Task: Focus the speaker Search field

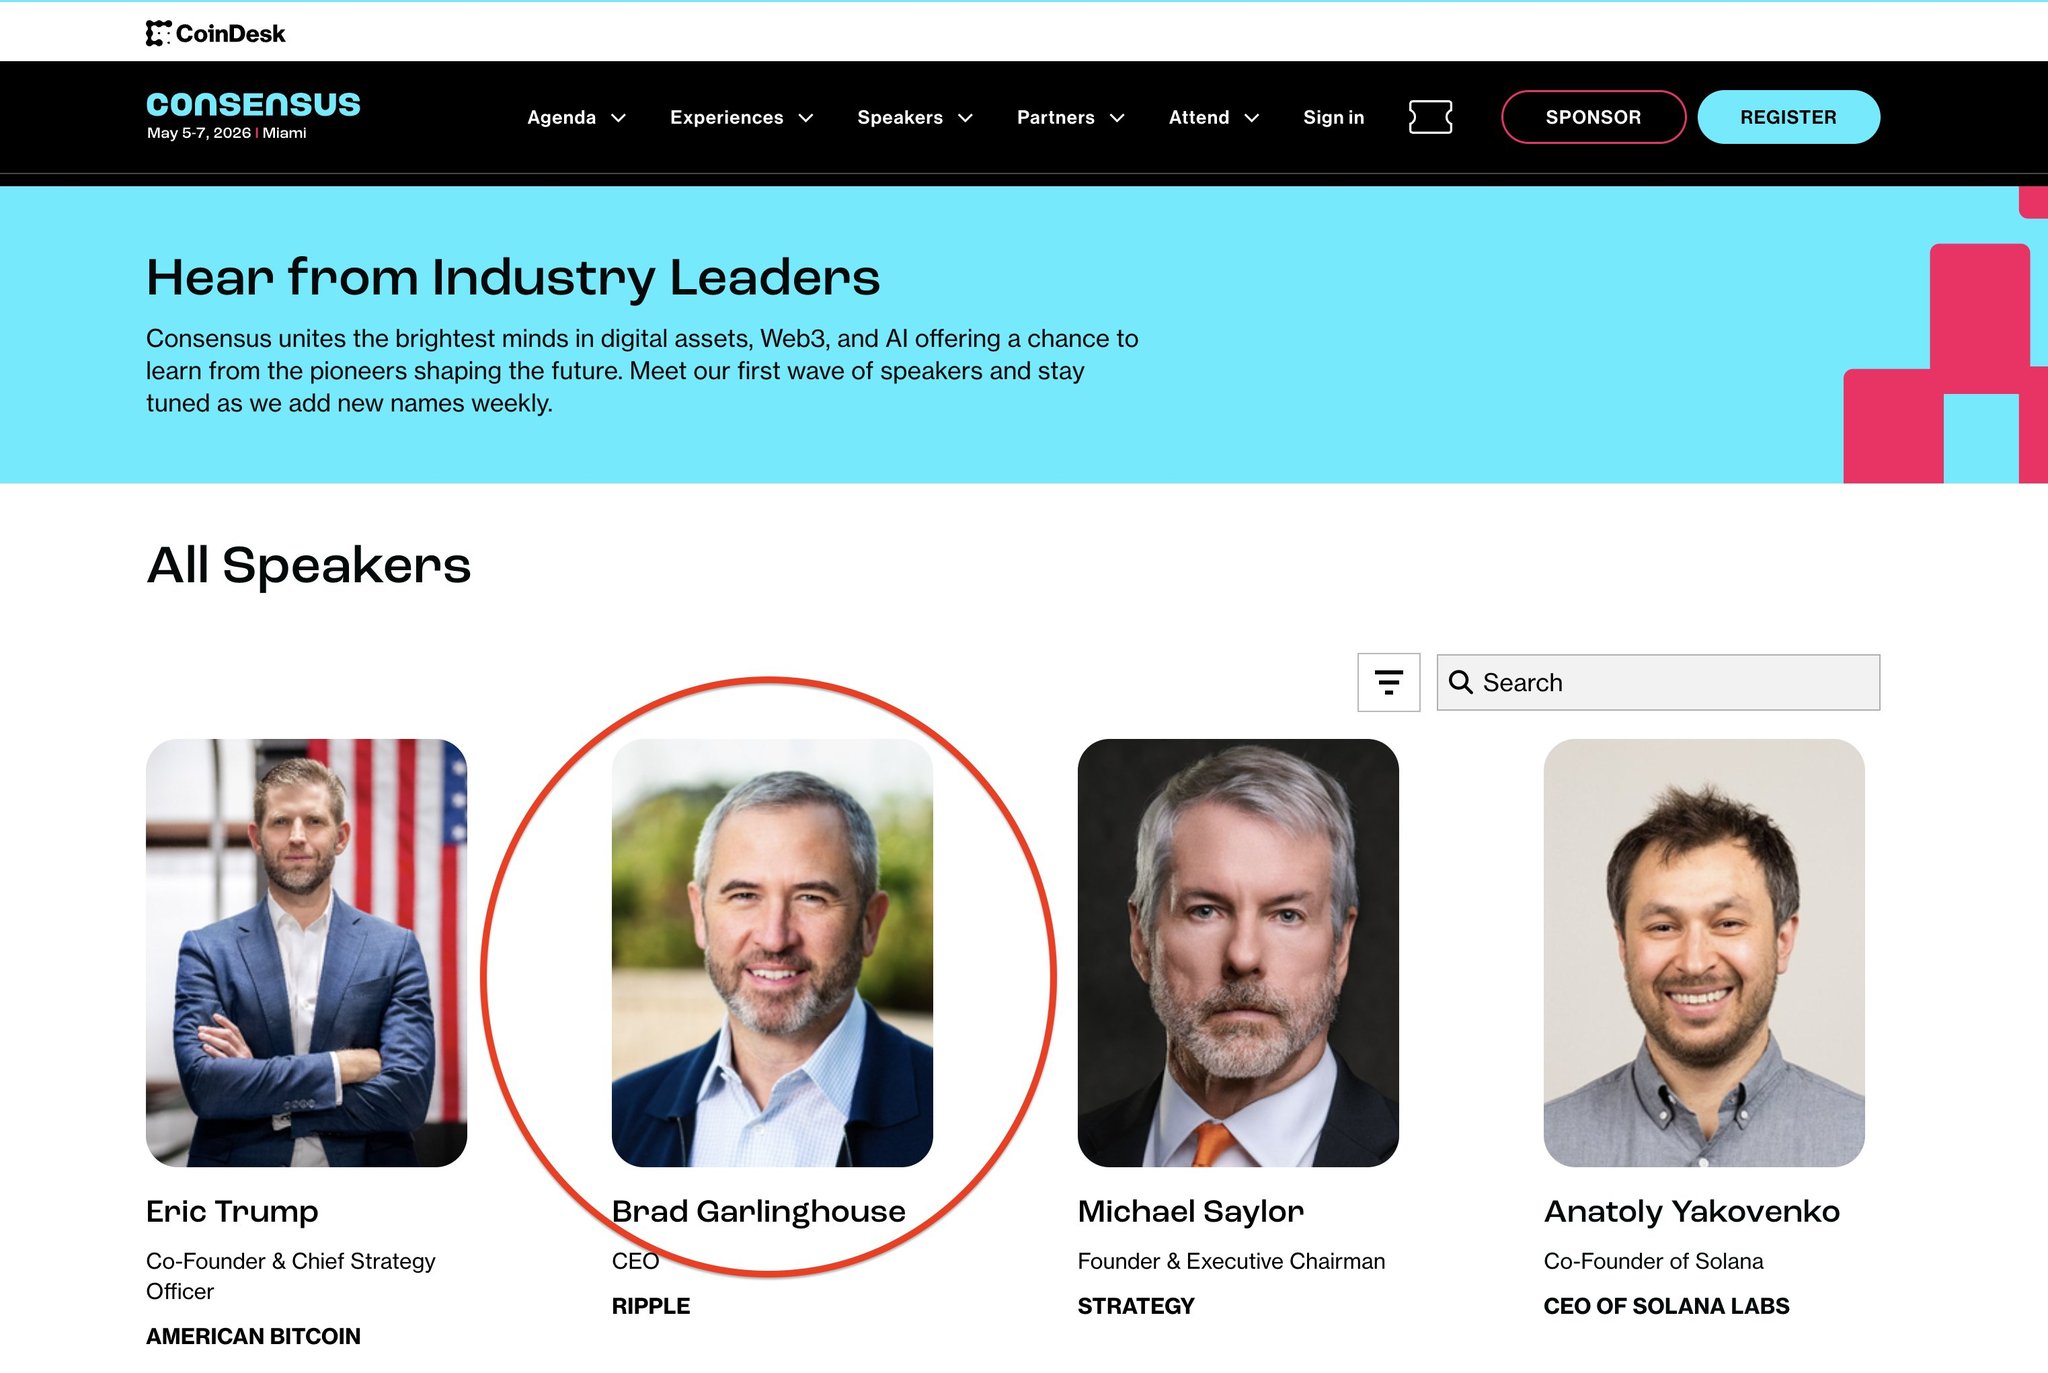Action: click(x=1658, y=682)
